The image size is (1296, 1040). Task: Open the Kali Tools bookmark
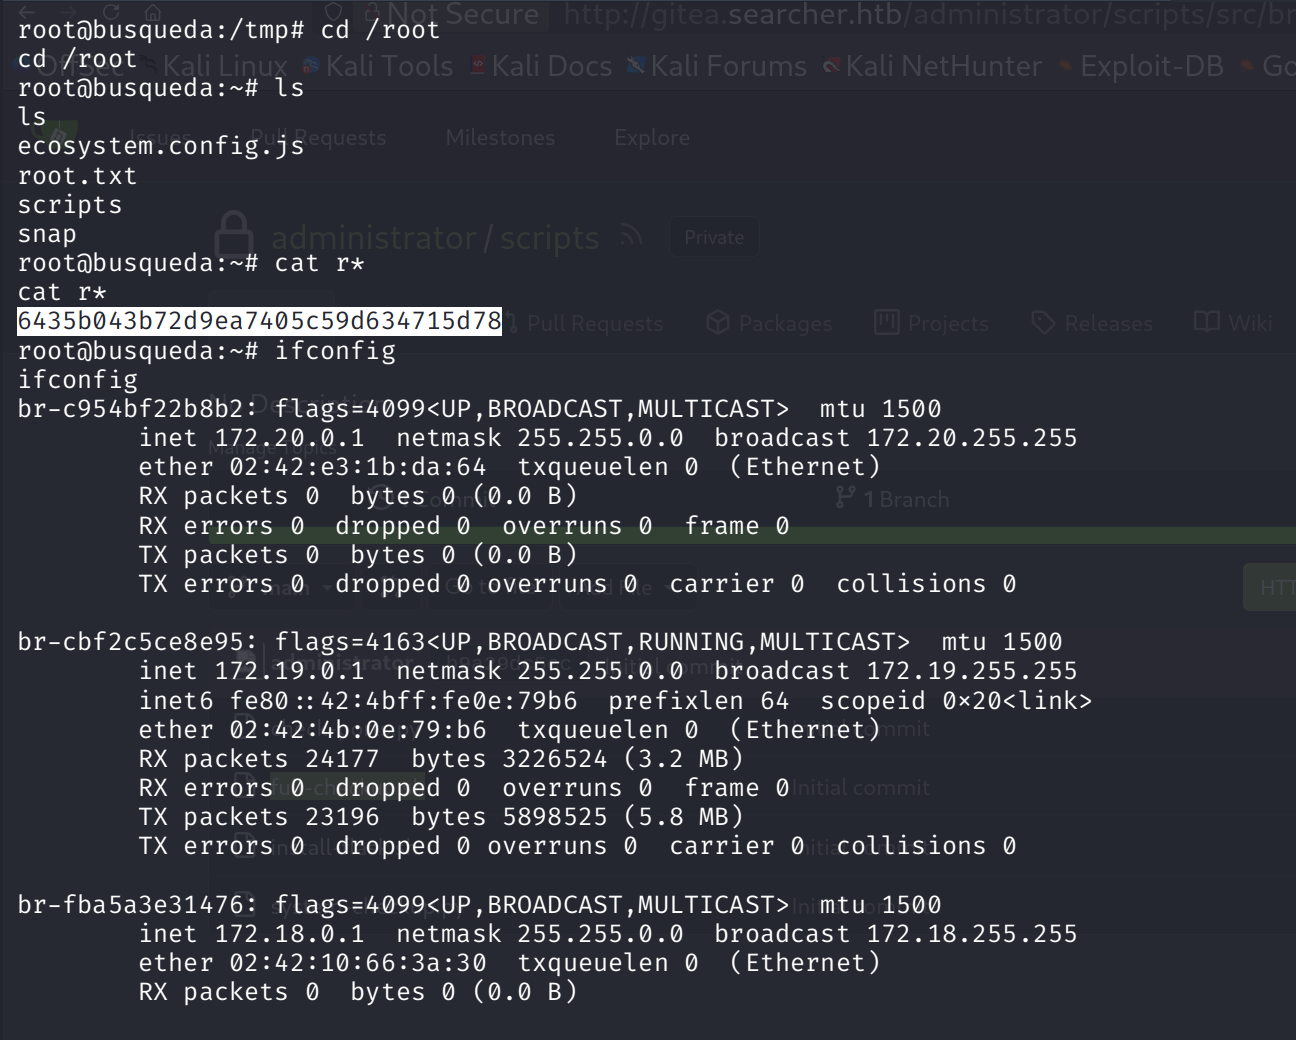[378, 67]
